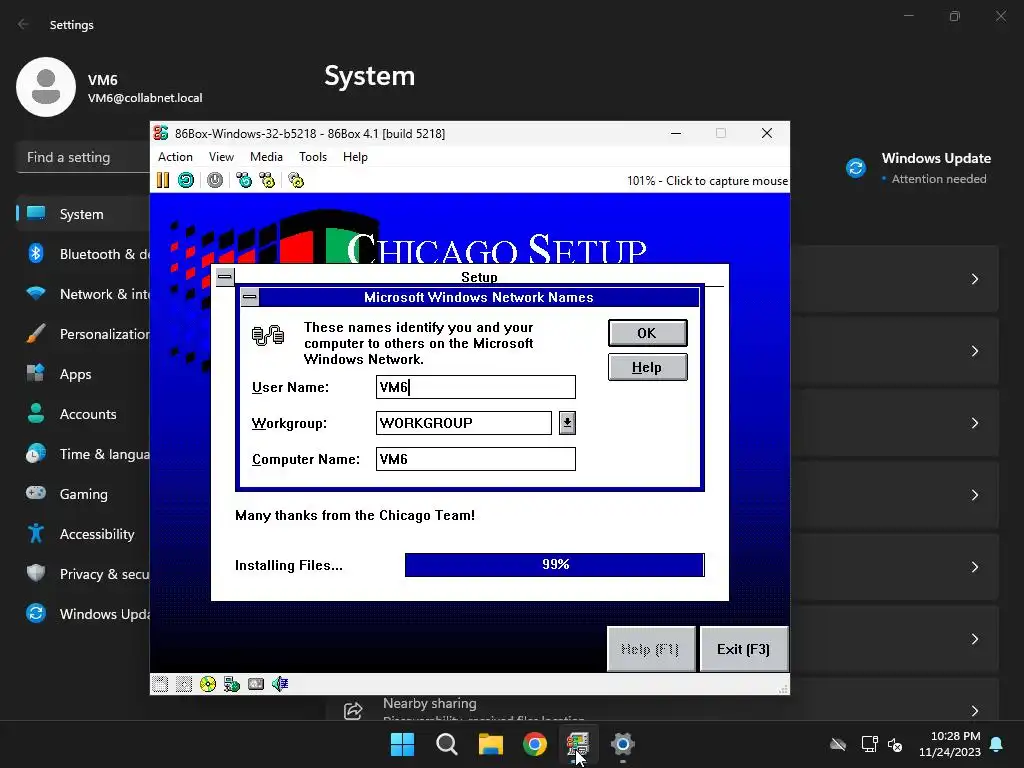Click the Accessibility figure icon
Image resolution: width=1024 pixels, height=768 pixels.
[x=36, y=534]
